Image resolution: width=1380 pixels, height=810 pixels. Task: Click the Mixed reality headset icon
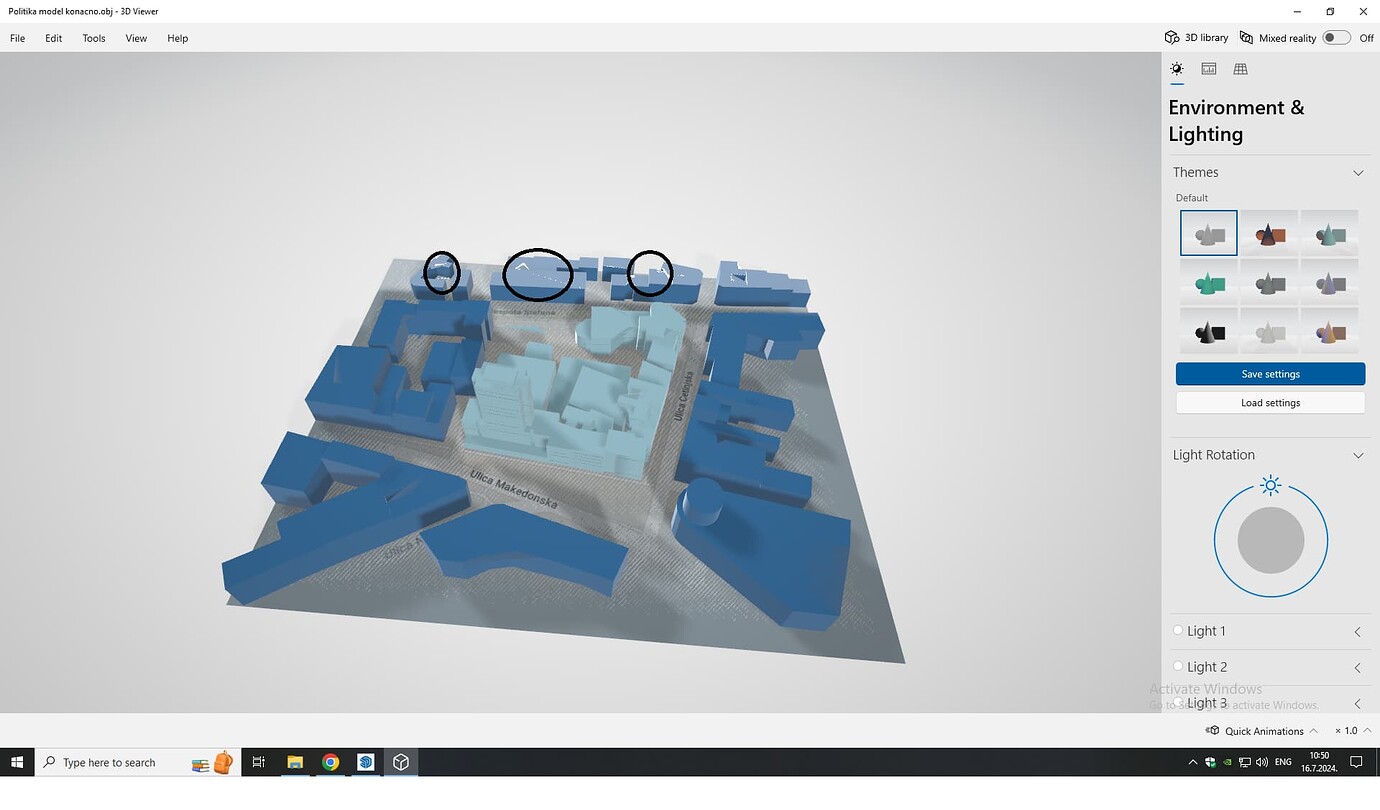click(1246, 37)
